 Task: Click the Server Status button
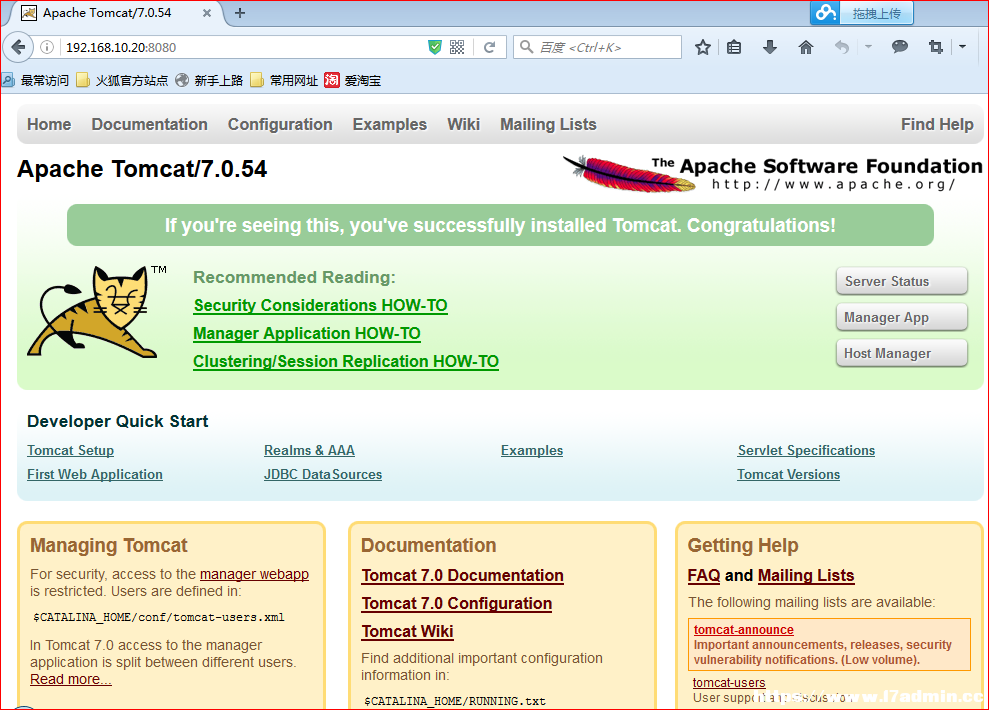pos(901,281)
